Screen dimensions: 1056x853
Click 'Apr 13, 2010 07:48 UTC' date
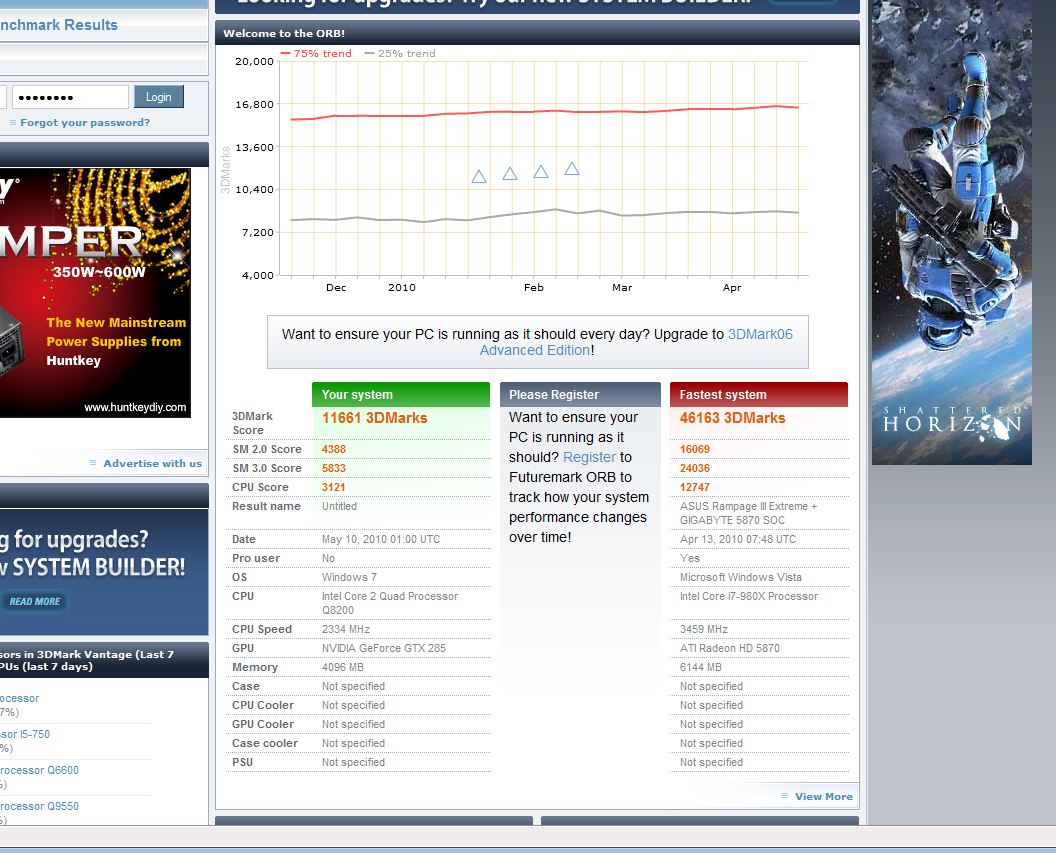pyautogui.click(x=737, y=539)
